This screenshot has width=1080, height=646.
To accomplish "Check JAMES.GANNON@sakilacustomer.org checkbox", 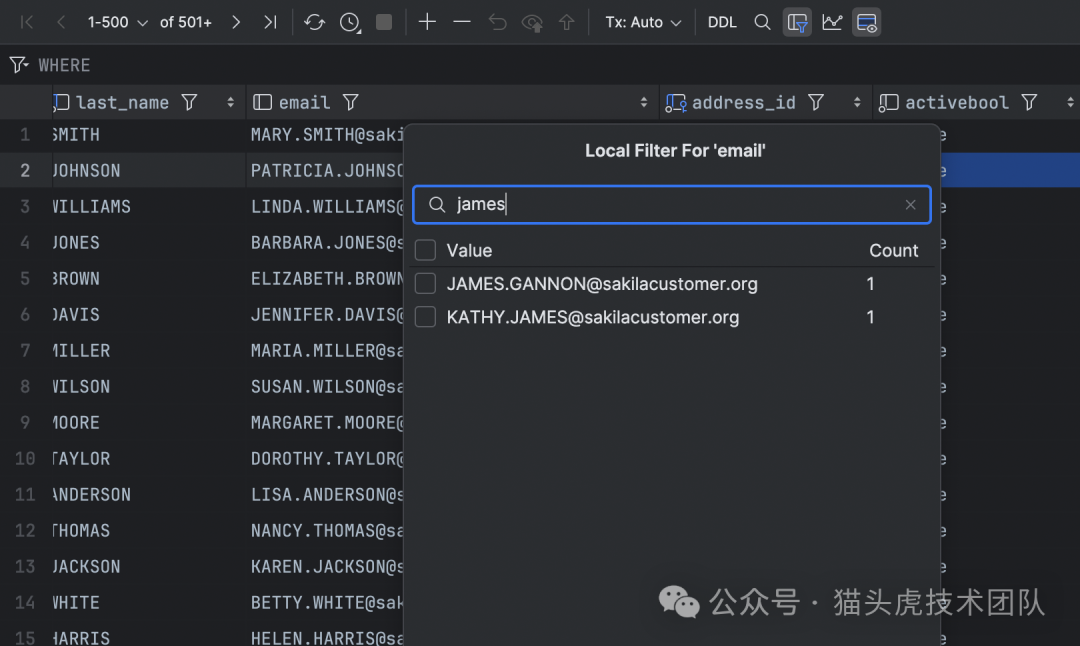I will 426,283.
